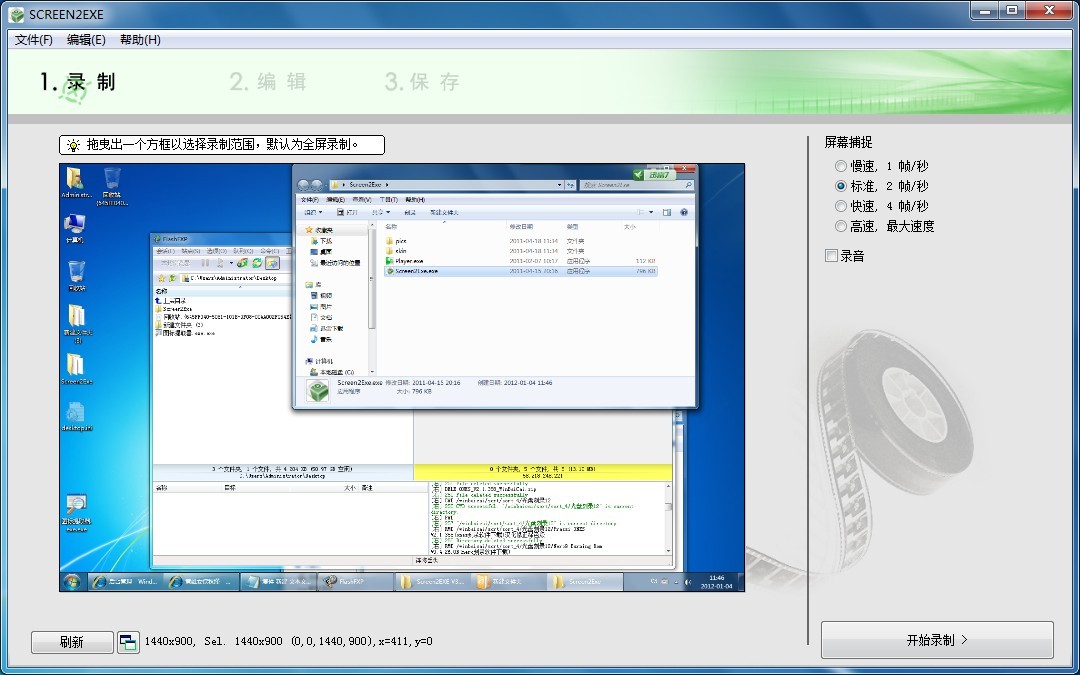1080x675 pixels.
Task: Choose 快速, 4 帧/秒 option
Action: [841, 206]
